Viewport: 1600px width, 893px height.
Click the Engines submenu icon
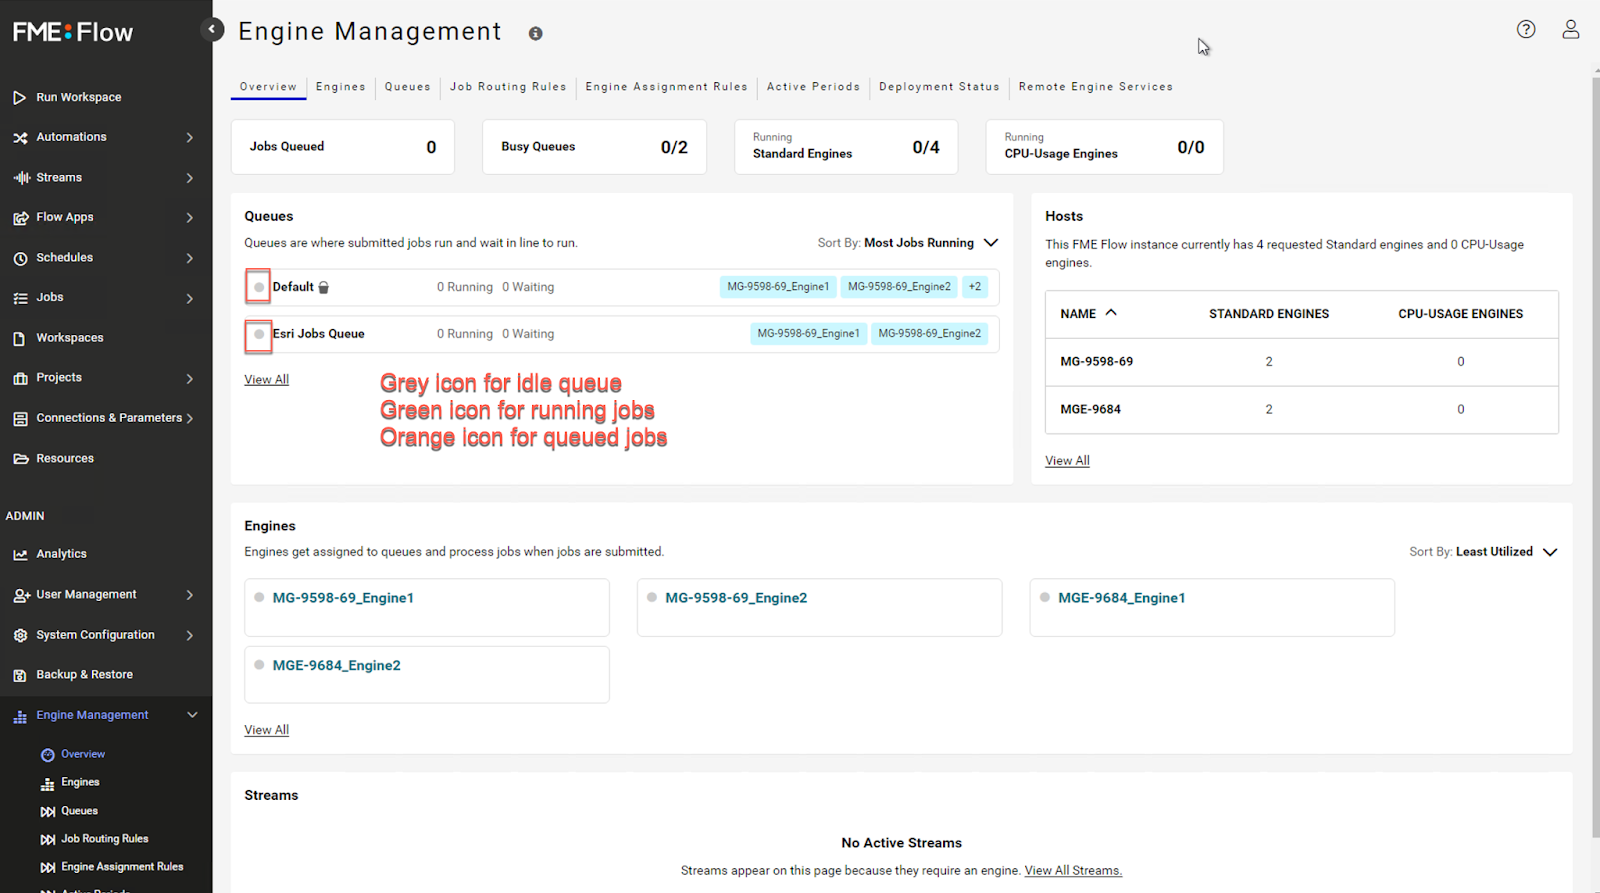pos(47,783)
